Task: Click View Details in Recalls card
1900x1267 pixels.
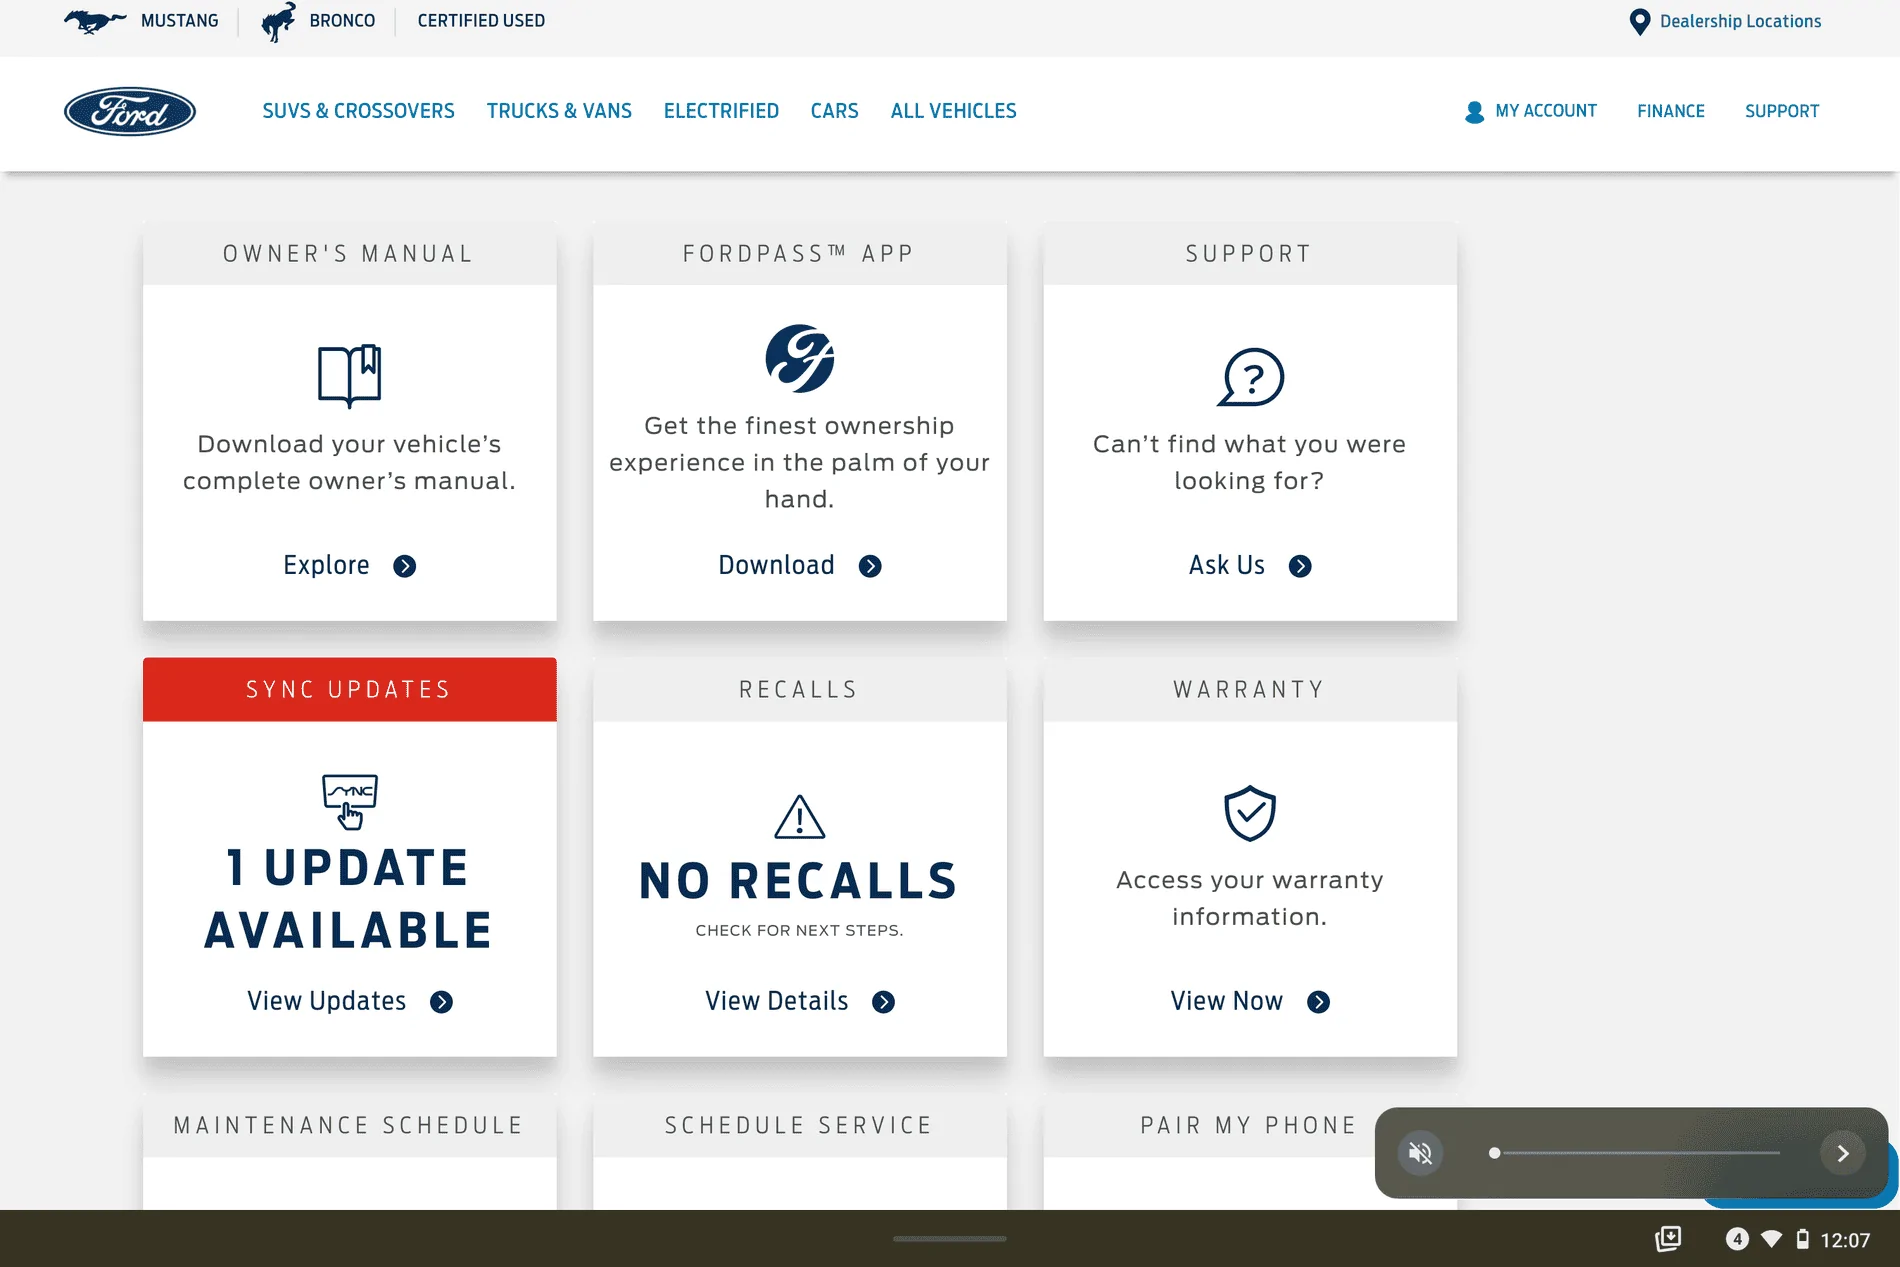Action: [777, 1001]
